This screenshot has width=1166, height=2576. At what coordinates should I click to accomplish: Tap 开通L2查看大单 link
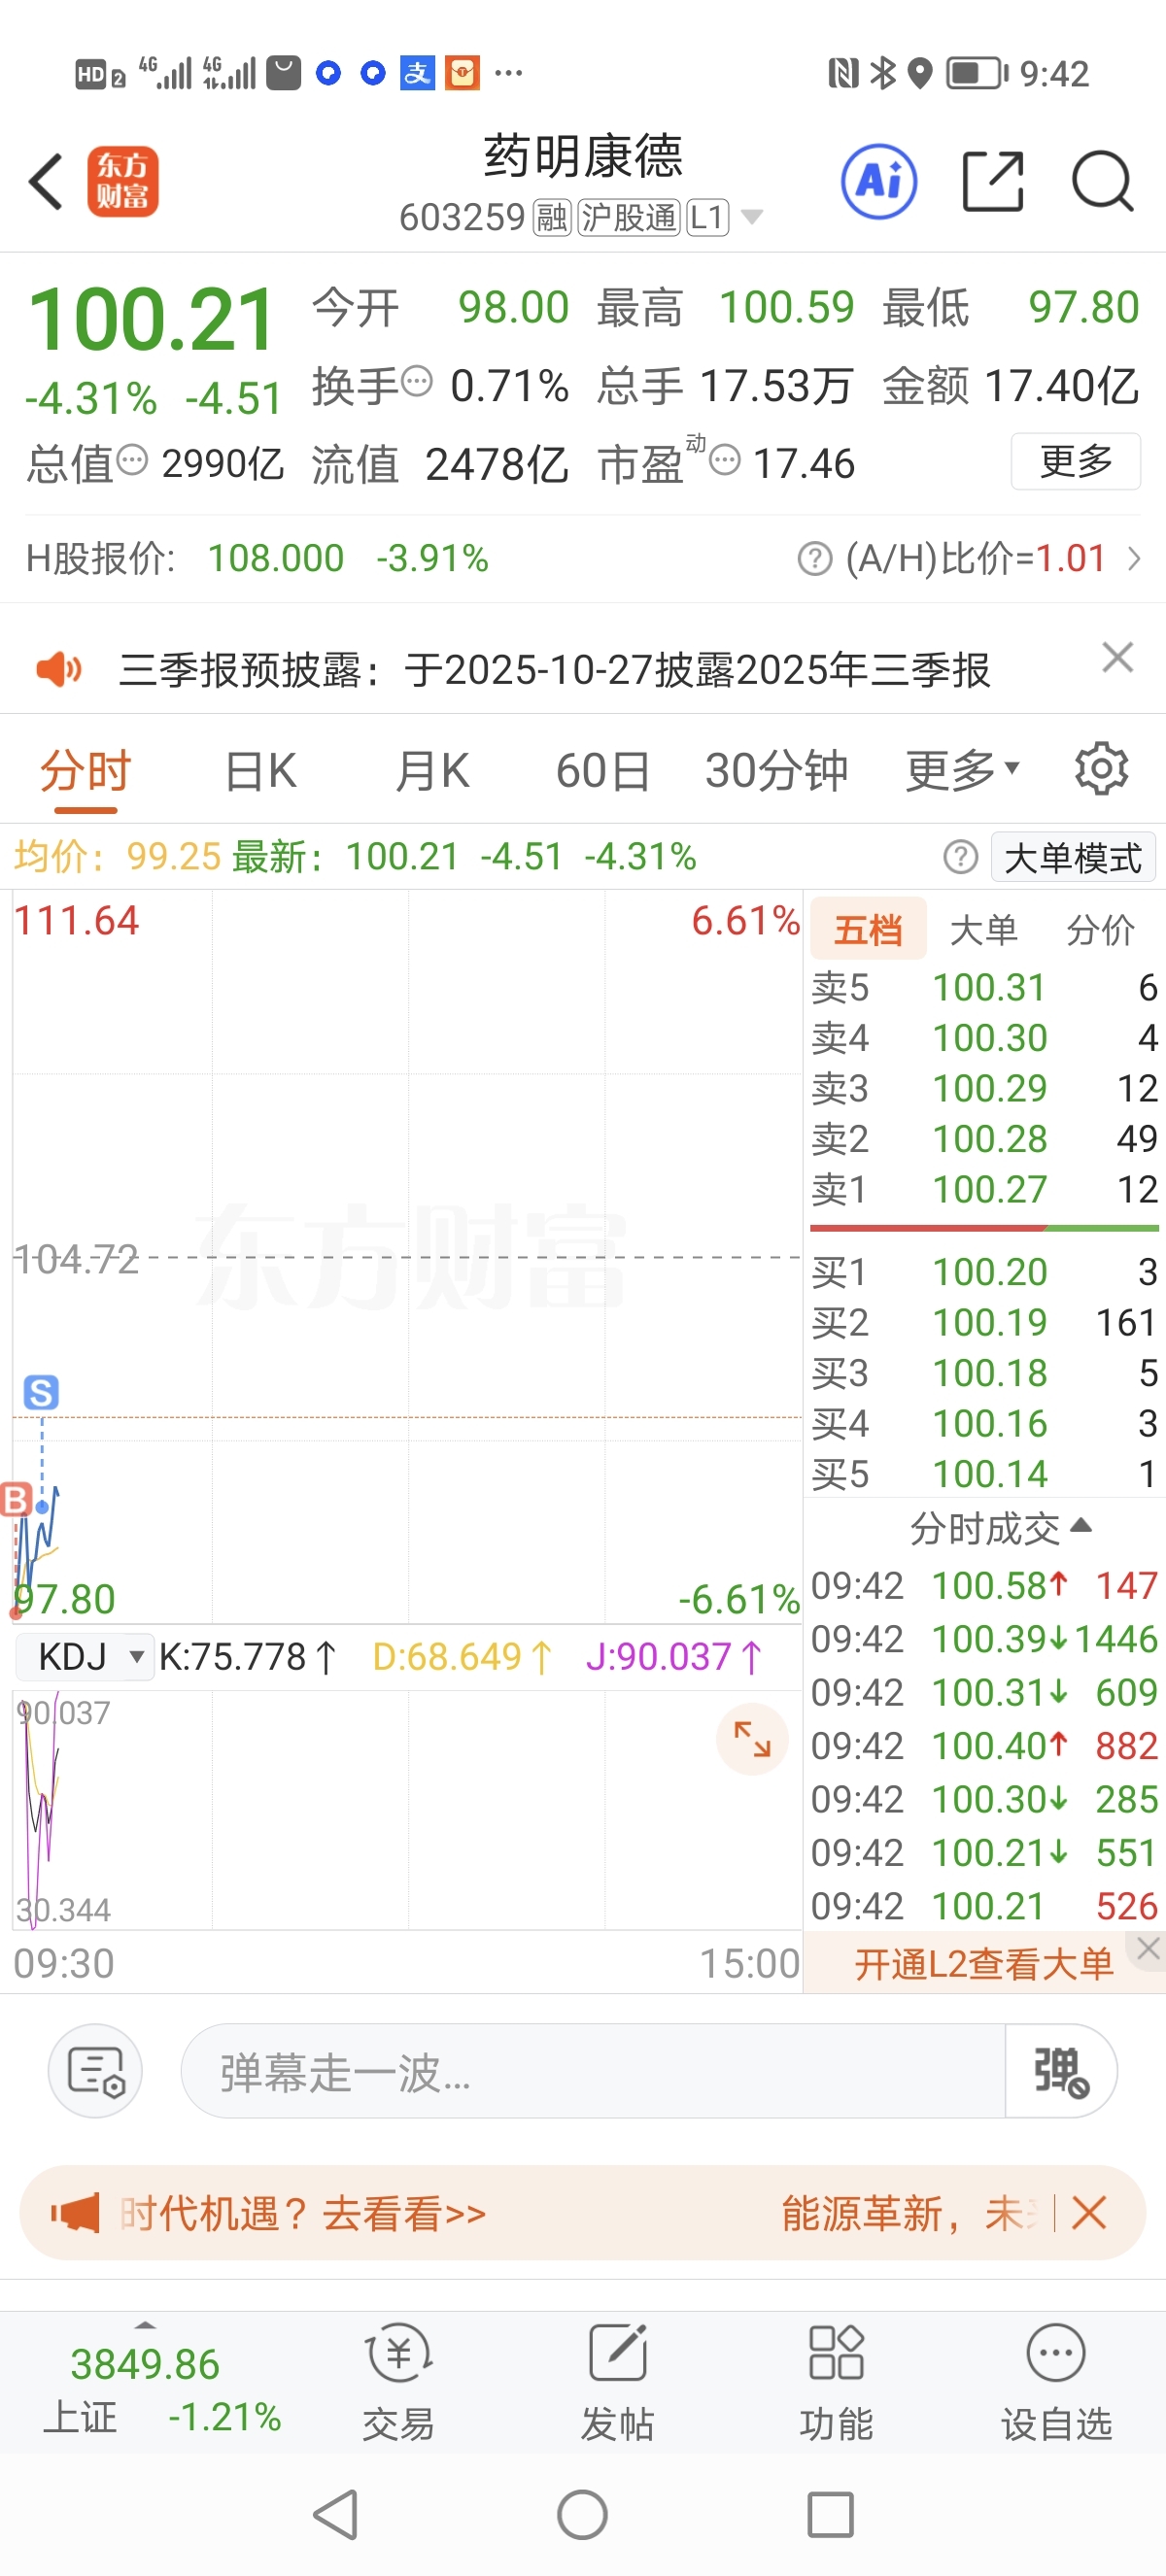tap(983, 1964)
